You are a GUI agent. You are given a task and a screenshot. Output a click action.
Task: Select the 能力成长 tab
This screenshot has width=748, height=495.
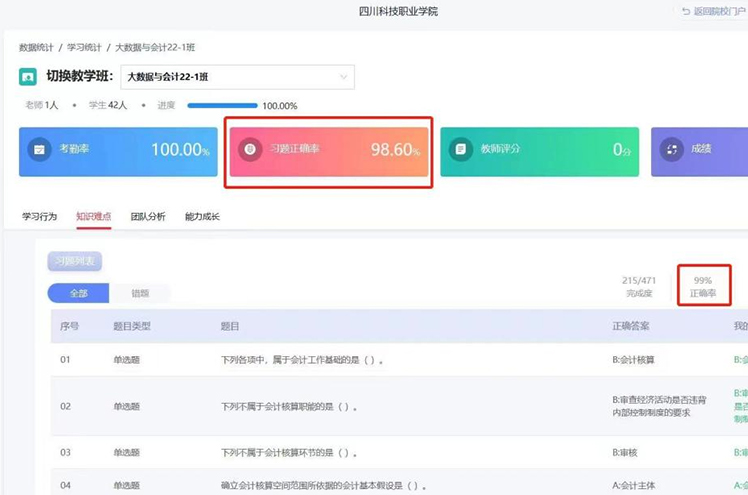point(202,216)
